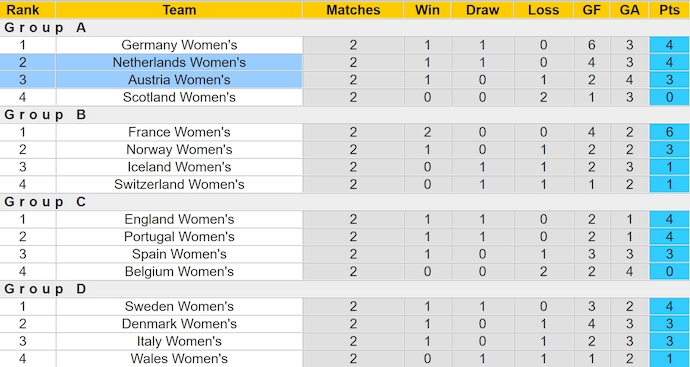690x367 pixels.
Task: Click the England Women's team name
Action: click(x=179, y=219)
